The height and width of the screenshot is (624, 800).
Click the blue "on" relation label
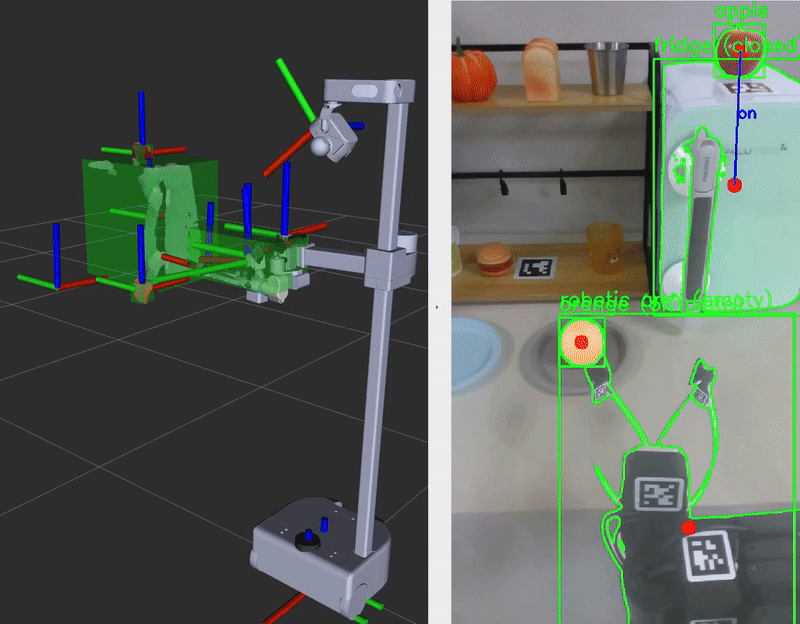pyautogui.click(x=746, y=114)
